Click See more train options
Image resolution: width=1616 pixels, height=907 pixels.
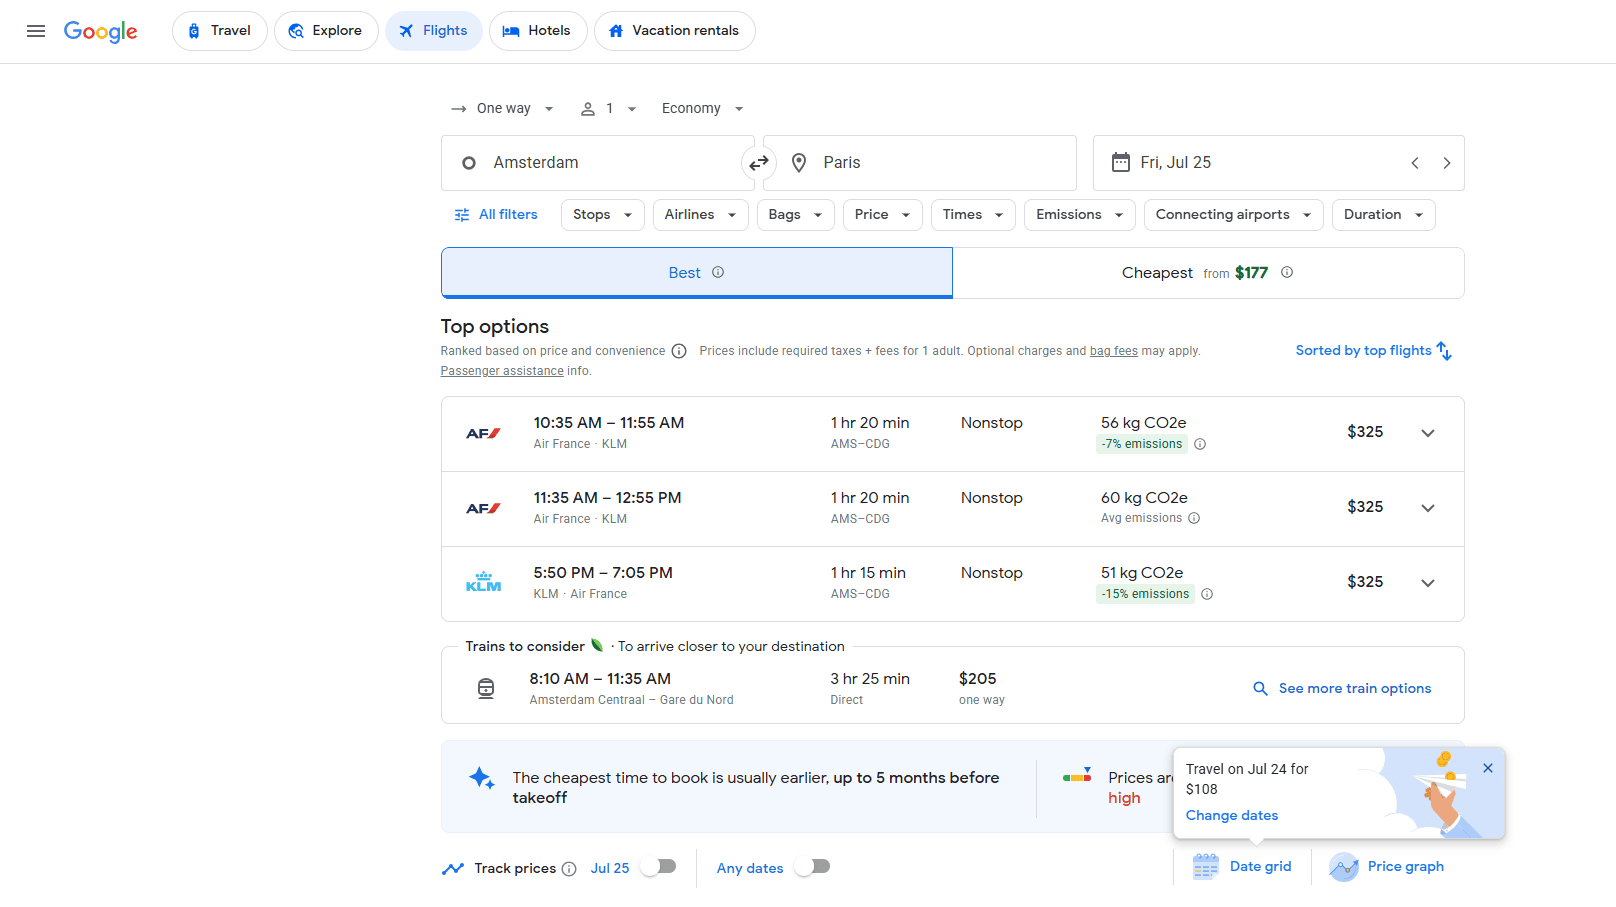point(1343,688)
